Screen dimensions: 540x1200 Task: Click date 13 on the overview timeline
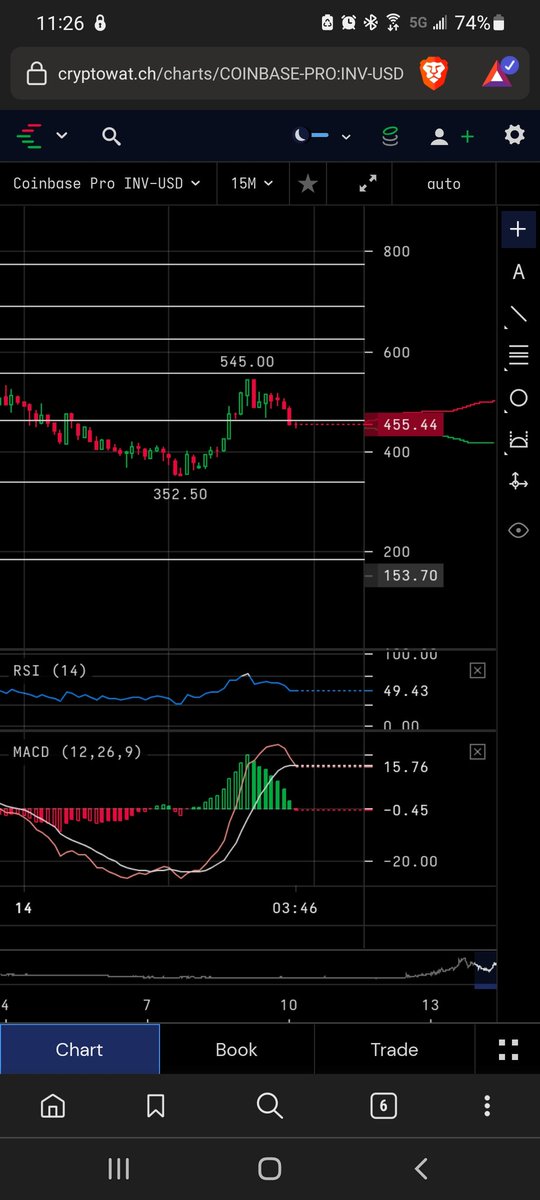pyautogui.click(x=430, y=1004)
